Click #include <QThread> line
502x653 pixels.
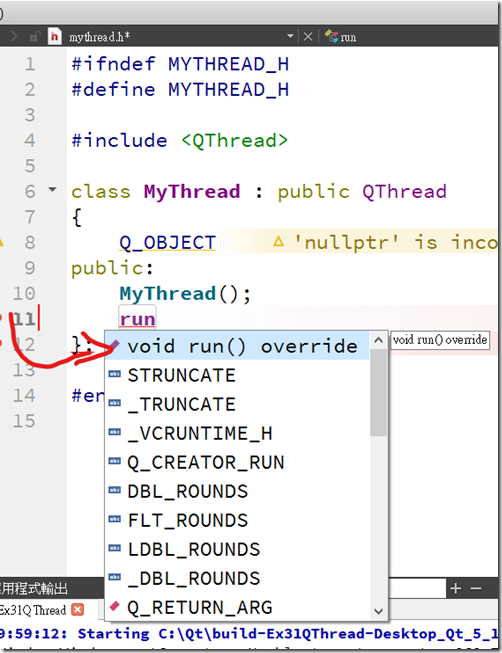point(180,140)
